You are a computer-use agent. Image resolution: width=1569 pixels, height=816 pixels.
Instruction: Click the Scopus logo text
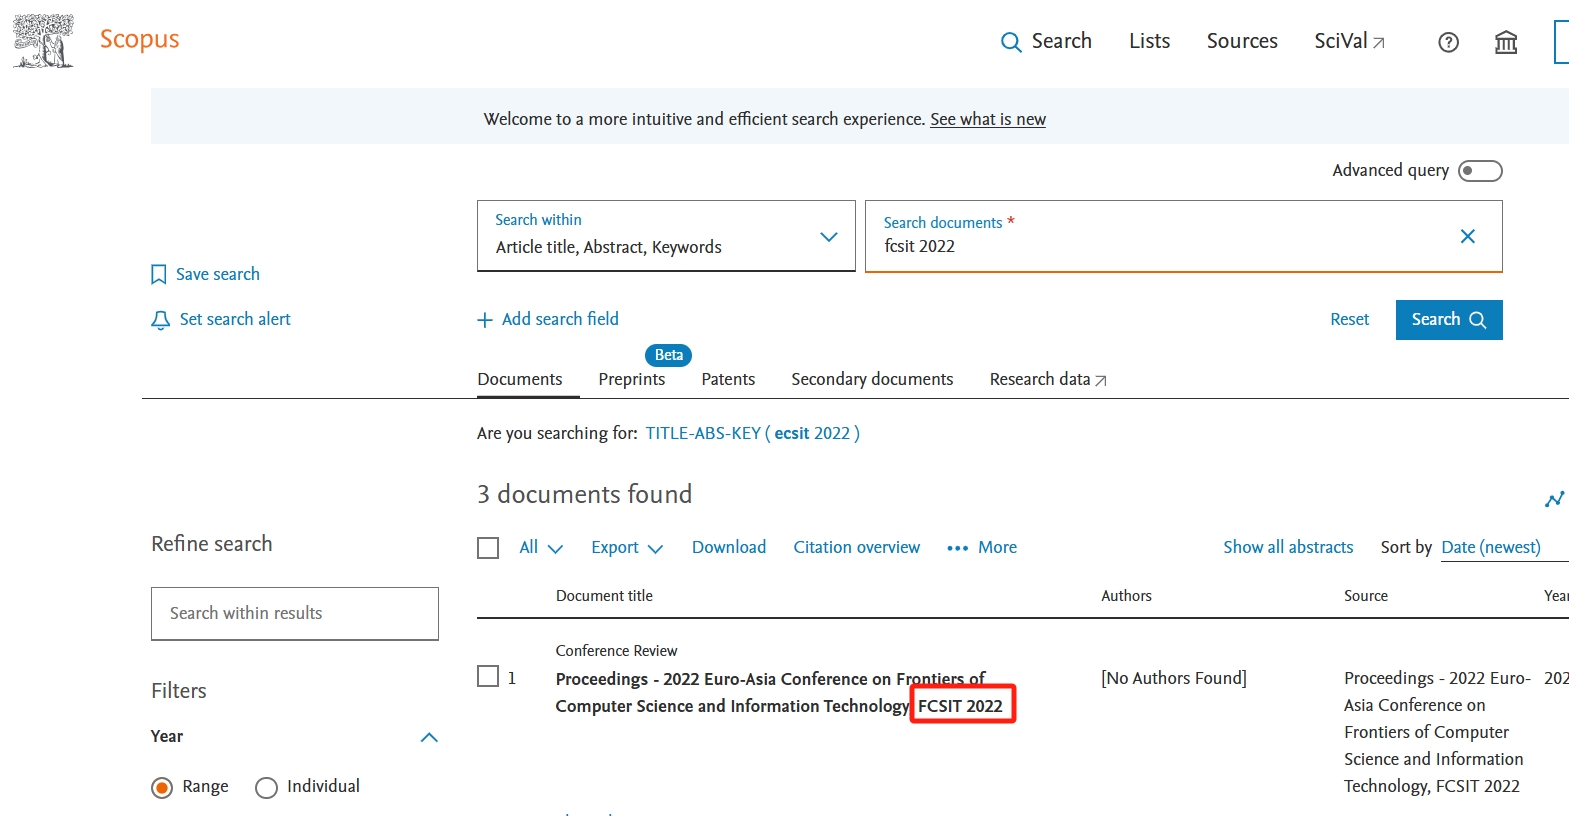(x=139, y=39)
